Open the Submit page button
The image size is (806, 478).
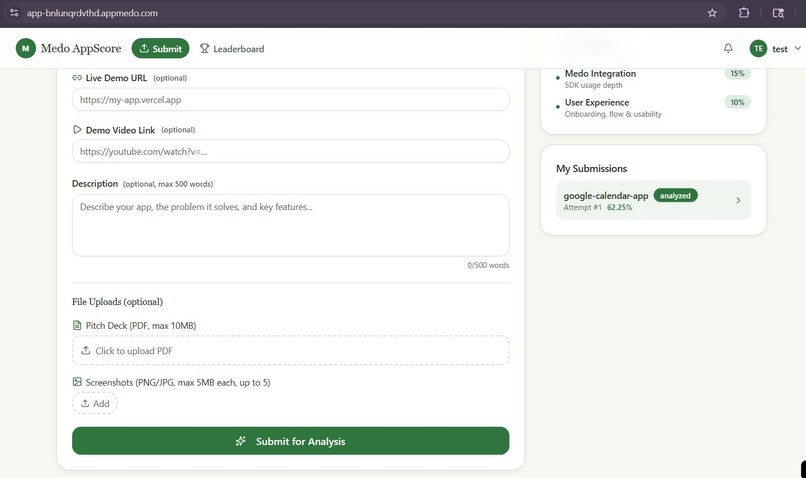point(160,48)
